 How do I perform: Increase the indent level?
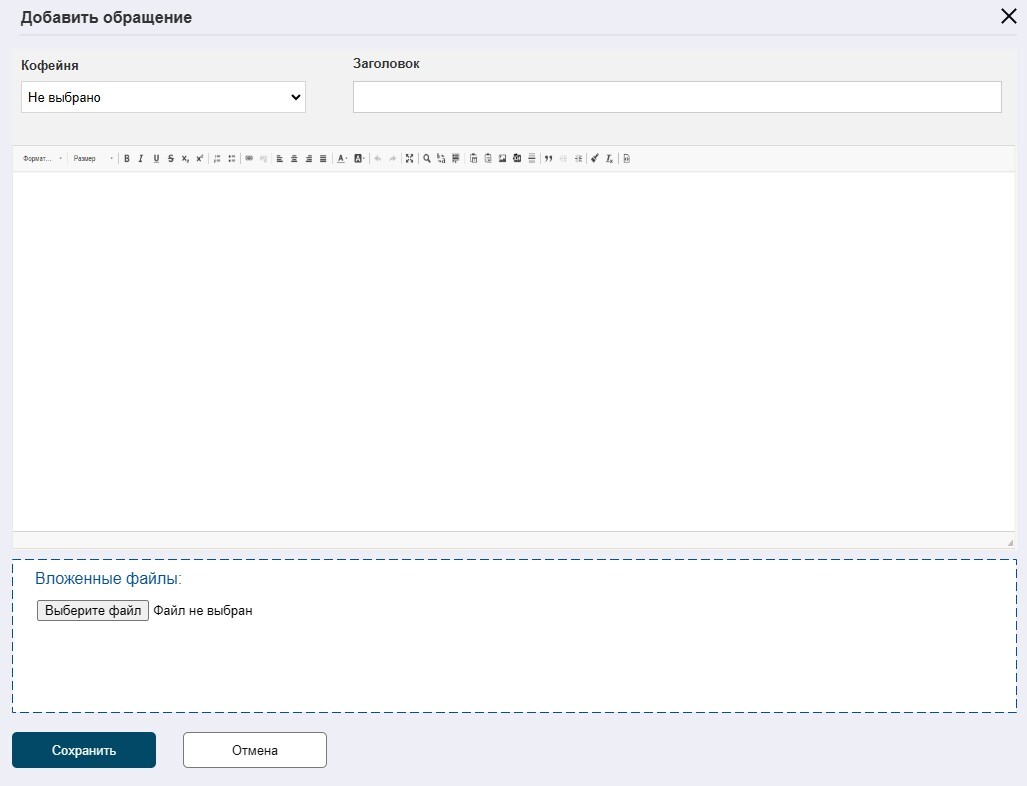[x=578, y=159]
